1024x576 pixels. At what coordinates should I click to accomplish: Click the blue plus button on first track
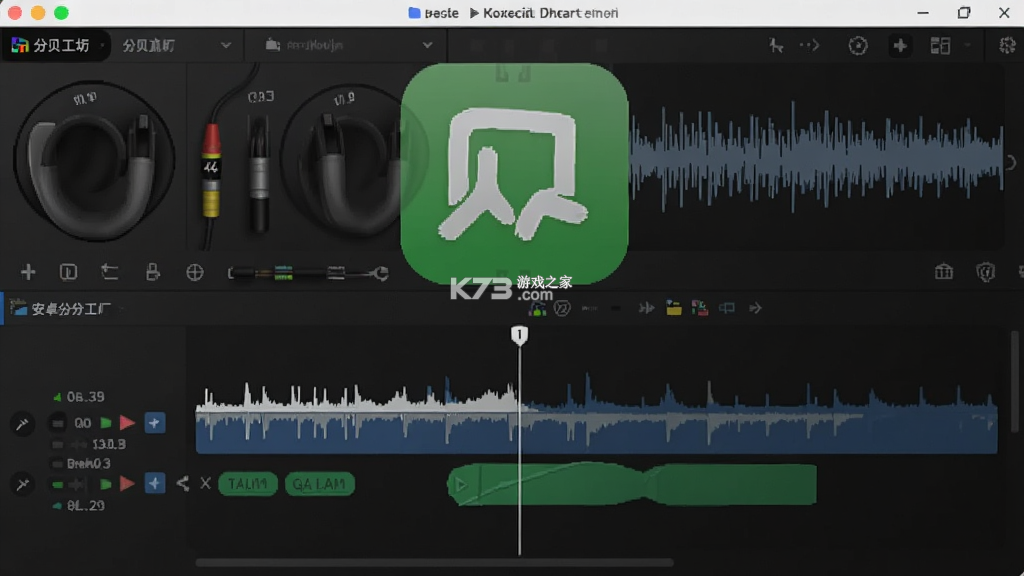(154, 423)
